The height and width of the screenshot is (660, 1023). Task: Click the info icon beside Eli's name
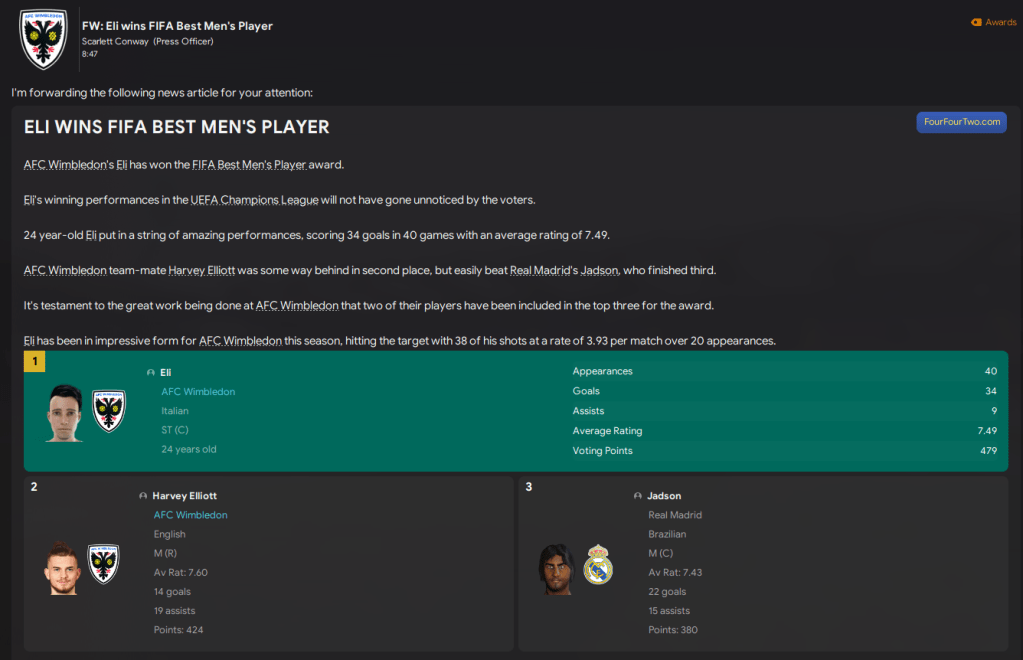[151, 372]
